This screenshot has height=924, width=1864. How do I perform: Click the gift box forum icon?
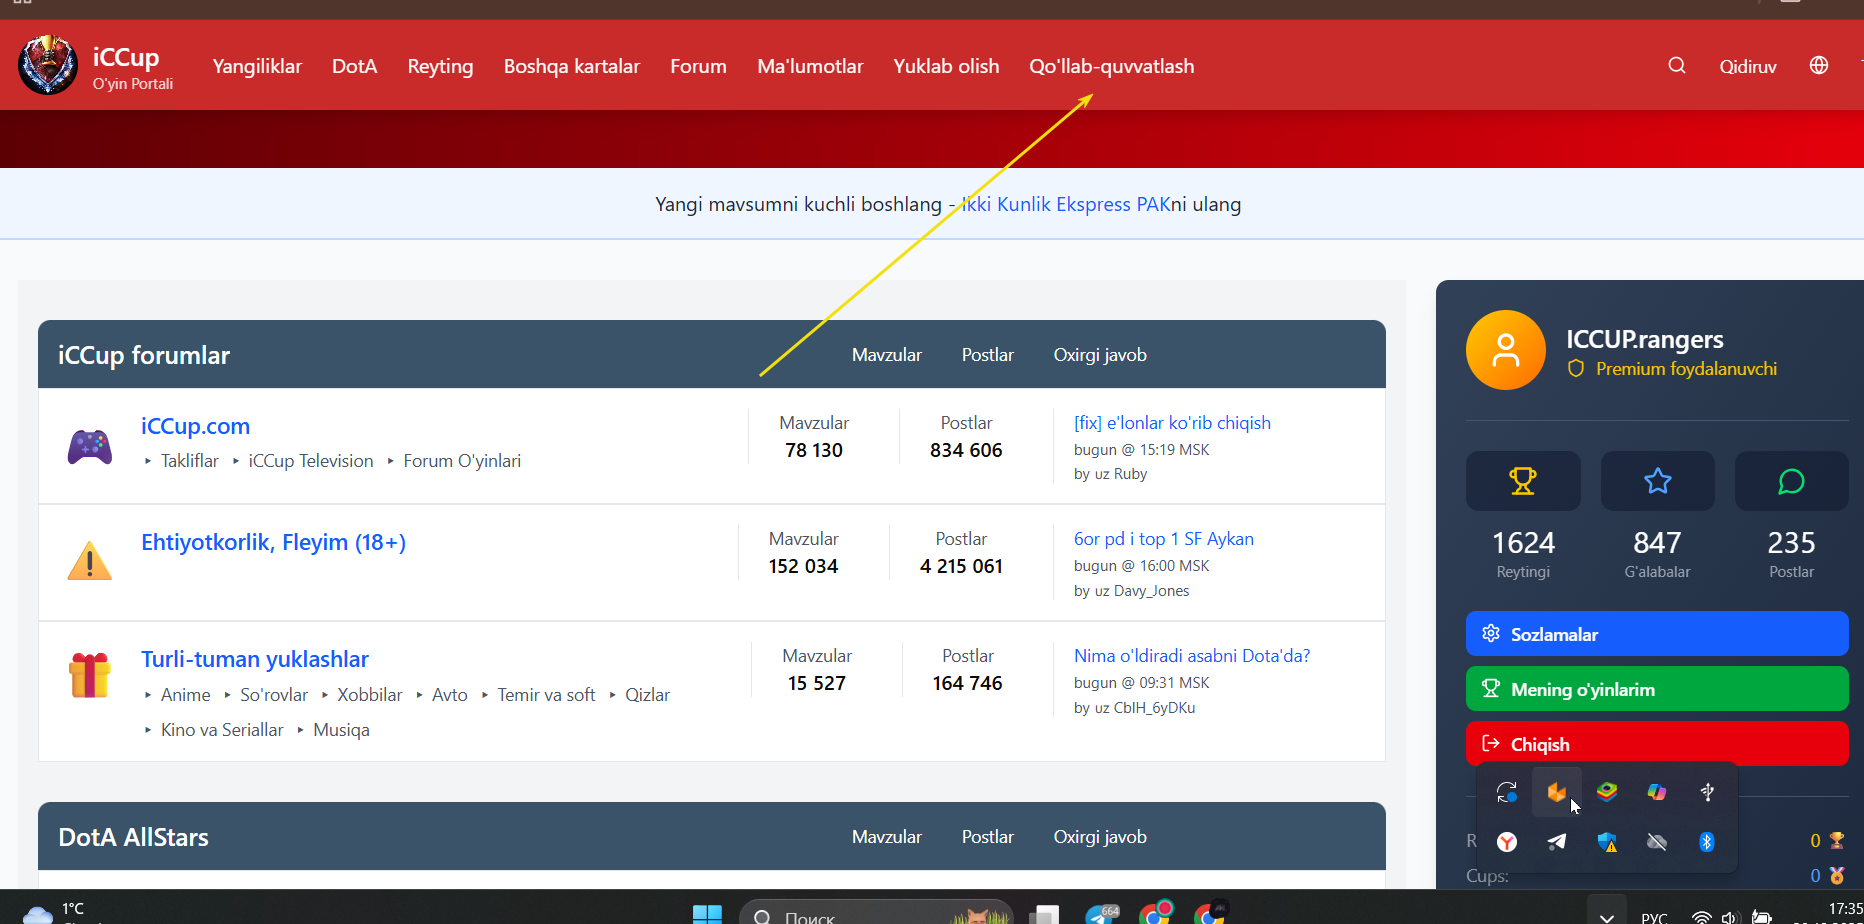tap(90, 676)
